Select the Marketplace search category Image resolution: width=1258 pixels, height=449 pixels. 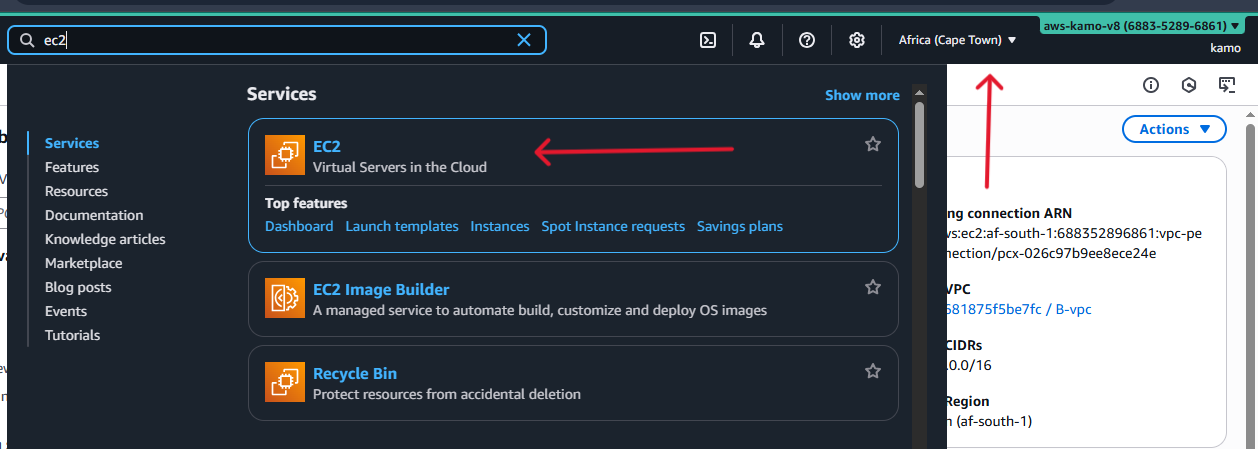click(x=84, y=263)
